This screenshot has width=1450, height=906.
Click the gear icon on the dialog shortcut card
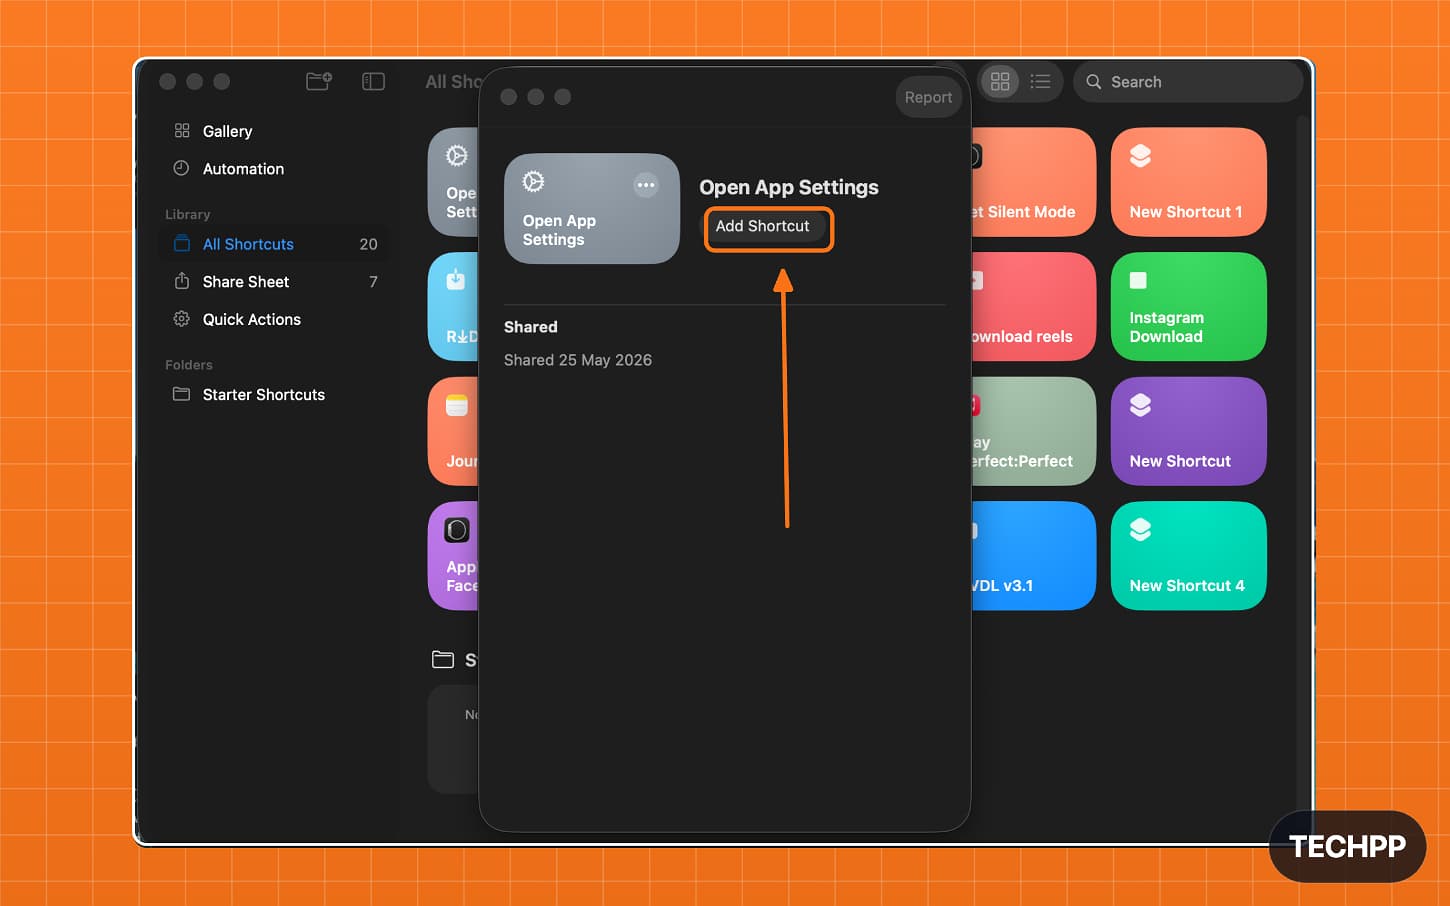click(x=534, y=181)
